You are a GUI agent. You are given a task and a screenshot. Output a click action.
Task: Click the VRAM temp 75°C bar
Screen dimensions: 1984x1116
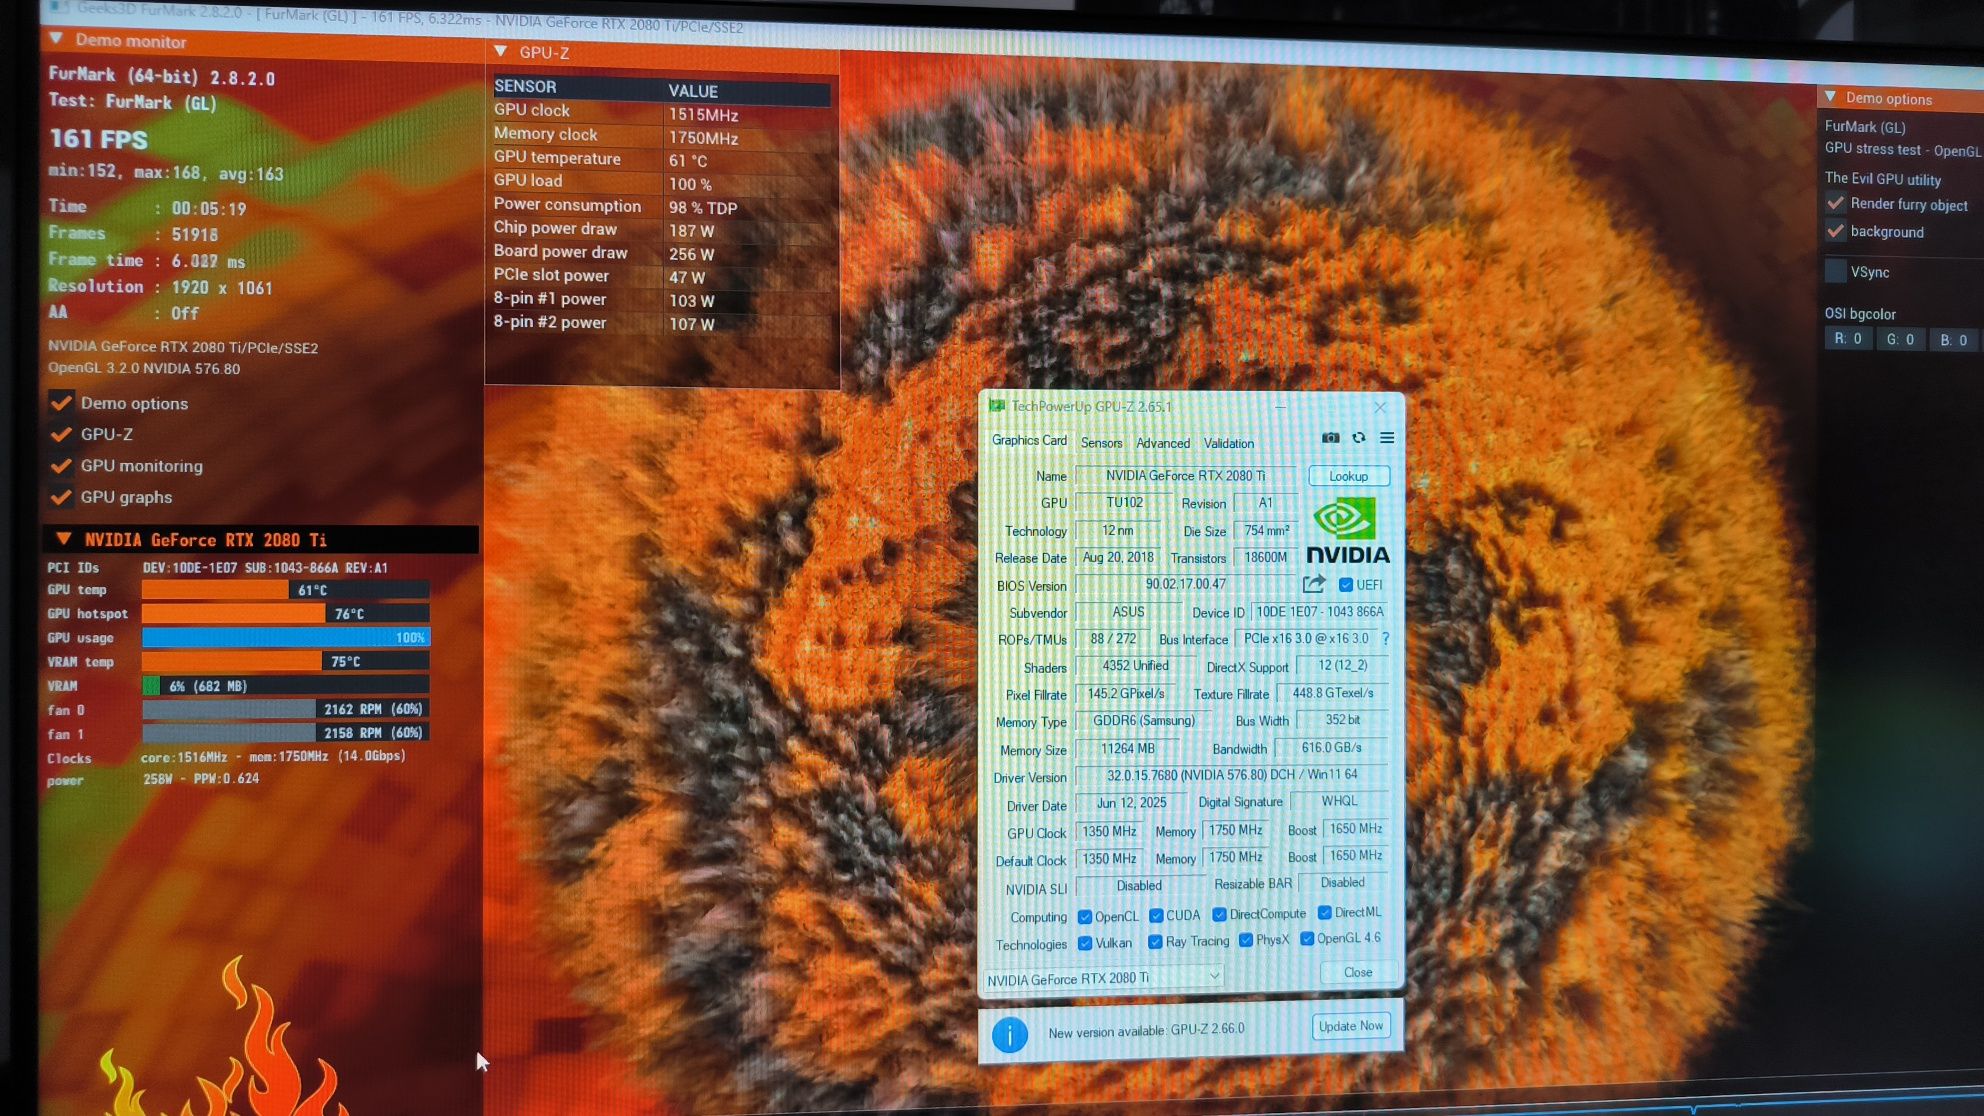coord(286,661)
